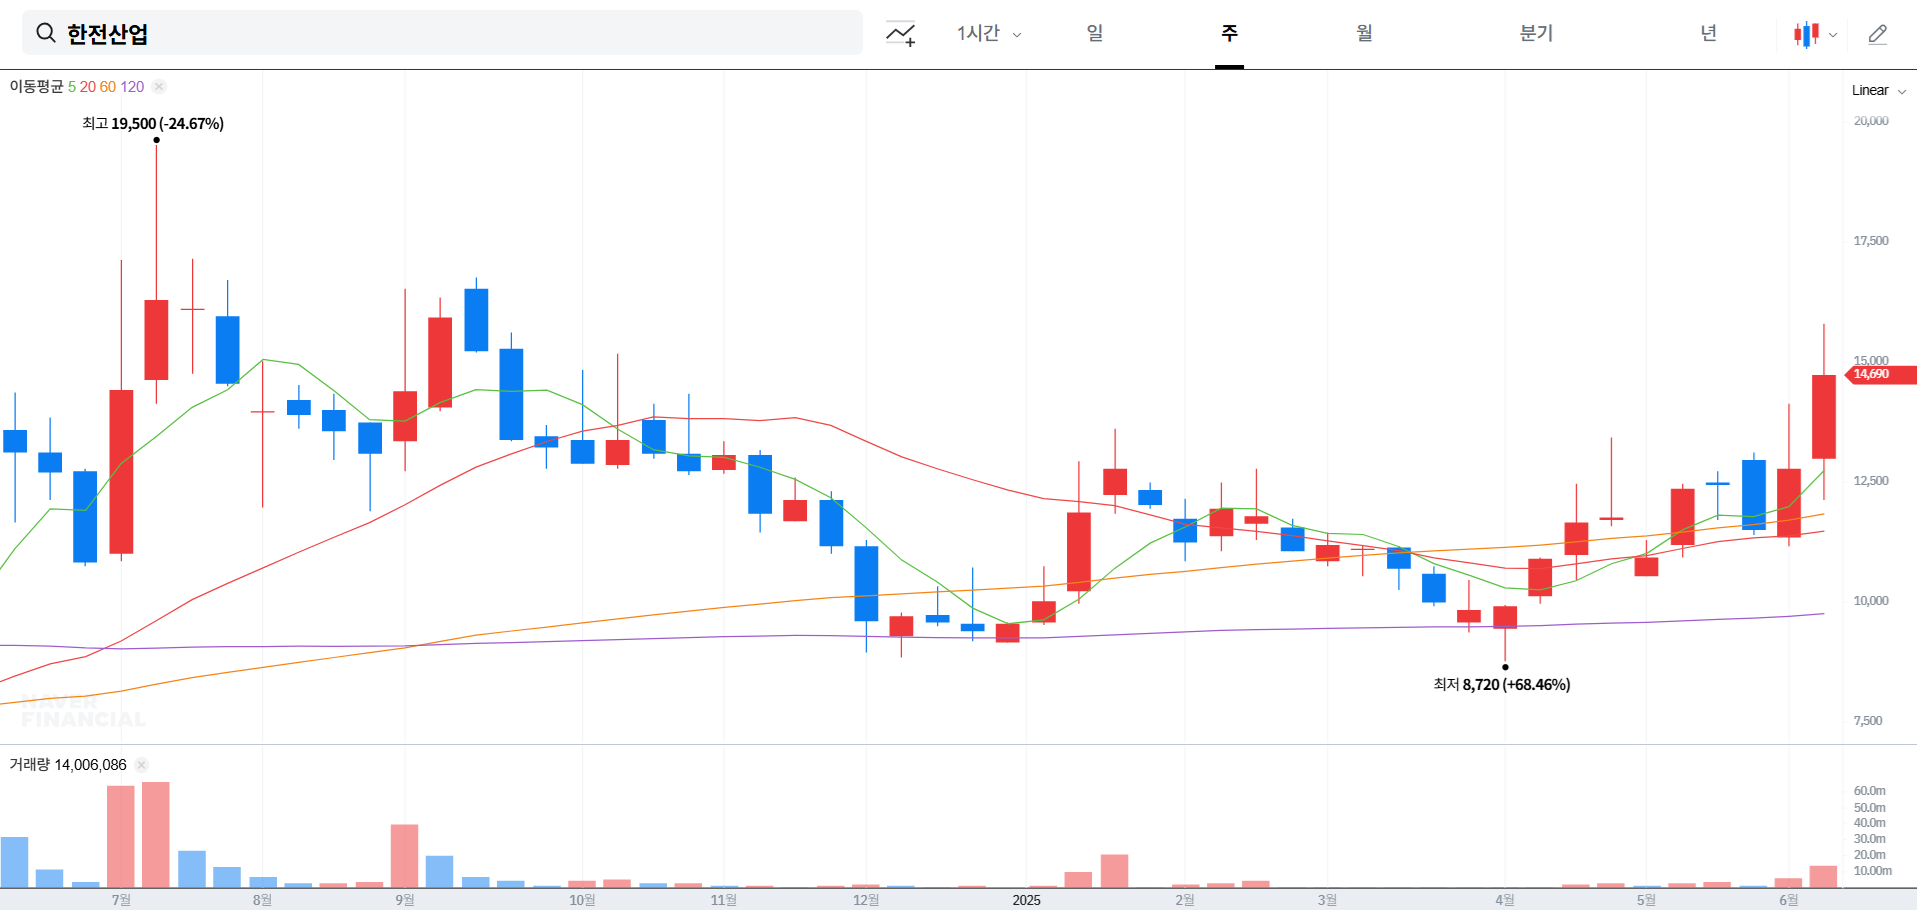Switch to the 년 yearly tab
1917x910 pixels.
tap(1708, 33)
